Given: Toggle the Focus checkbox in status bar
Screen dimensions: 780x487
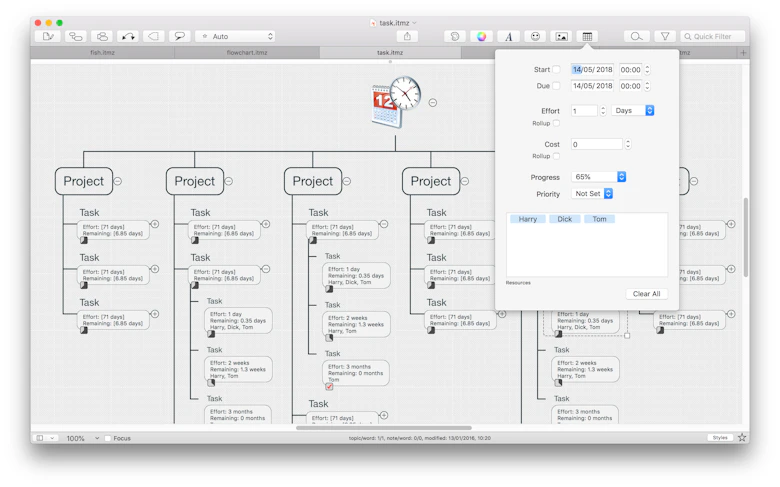Looking at the screenshot, I should [108, 438].
